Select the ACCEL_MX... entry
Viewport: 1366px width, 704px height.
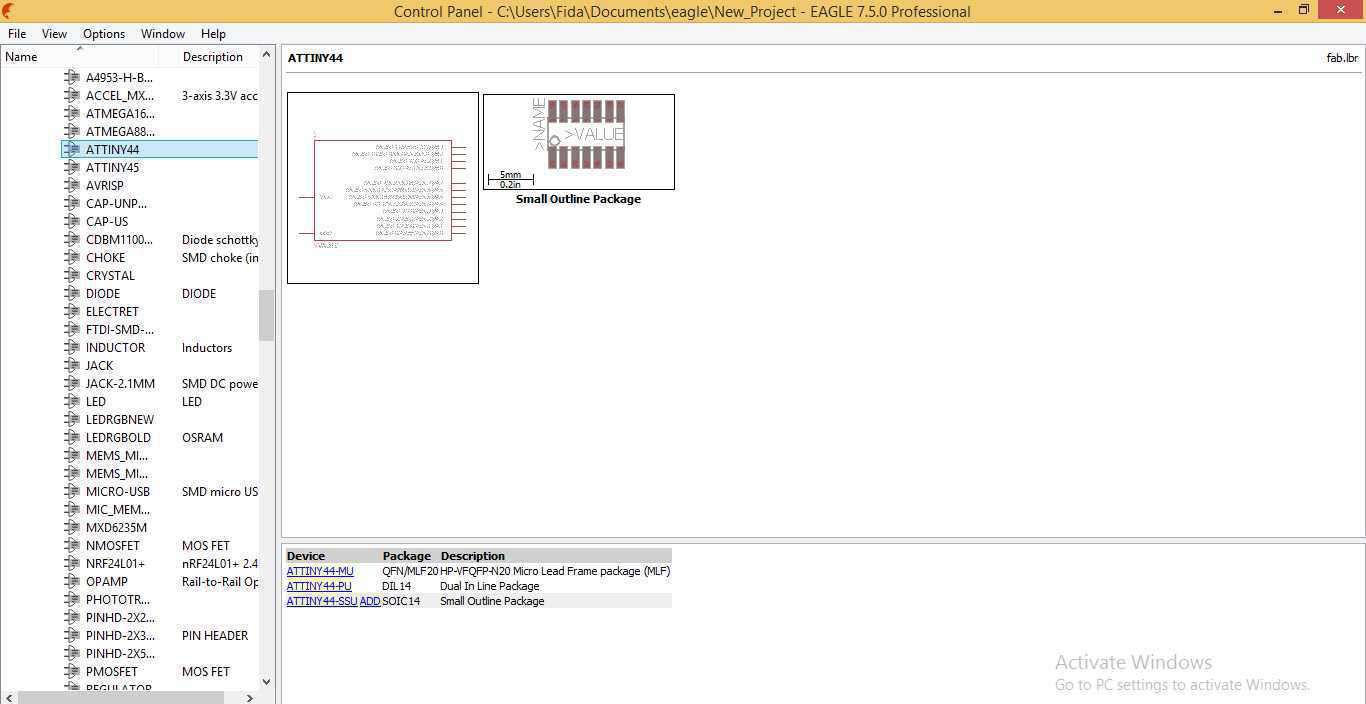point(119,95)
